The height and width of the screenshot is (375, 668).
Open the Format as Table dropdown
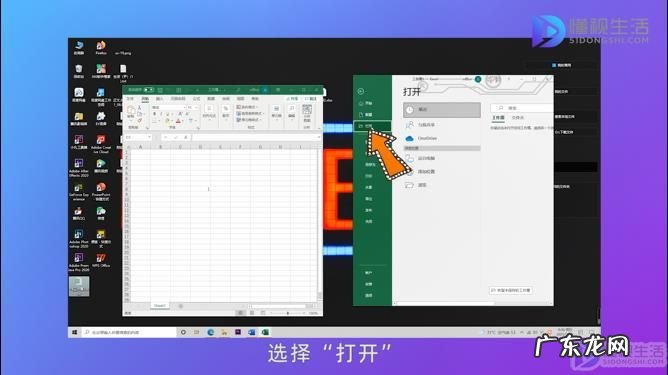click(249, 114)
